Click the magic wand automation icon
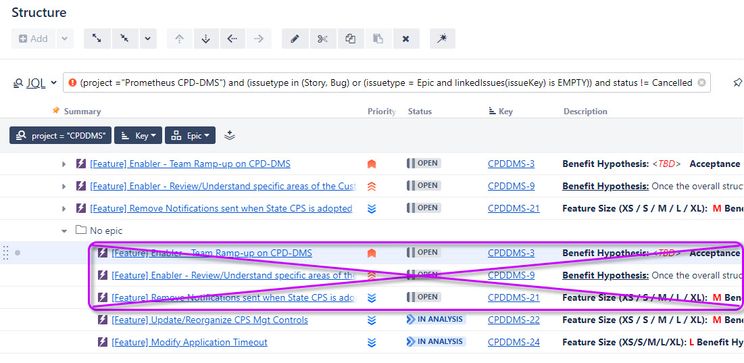Image resolution: width=744 pixels, height=363 pixels. 443,39
